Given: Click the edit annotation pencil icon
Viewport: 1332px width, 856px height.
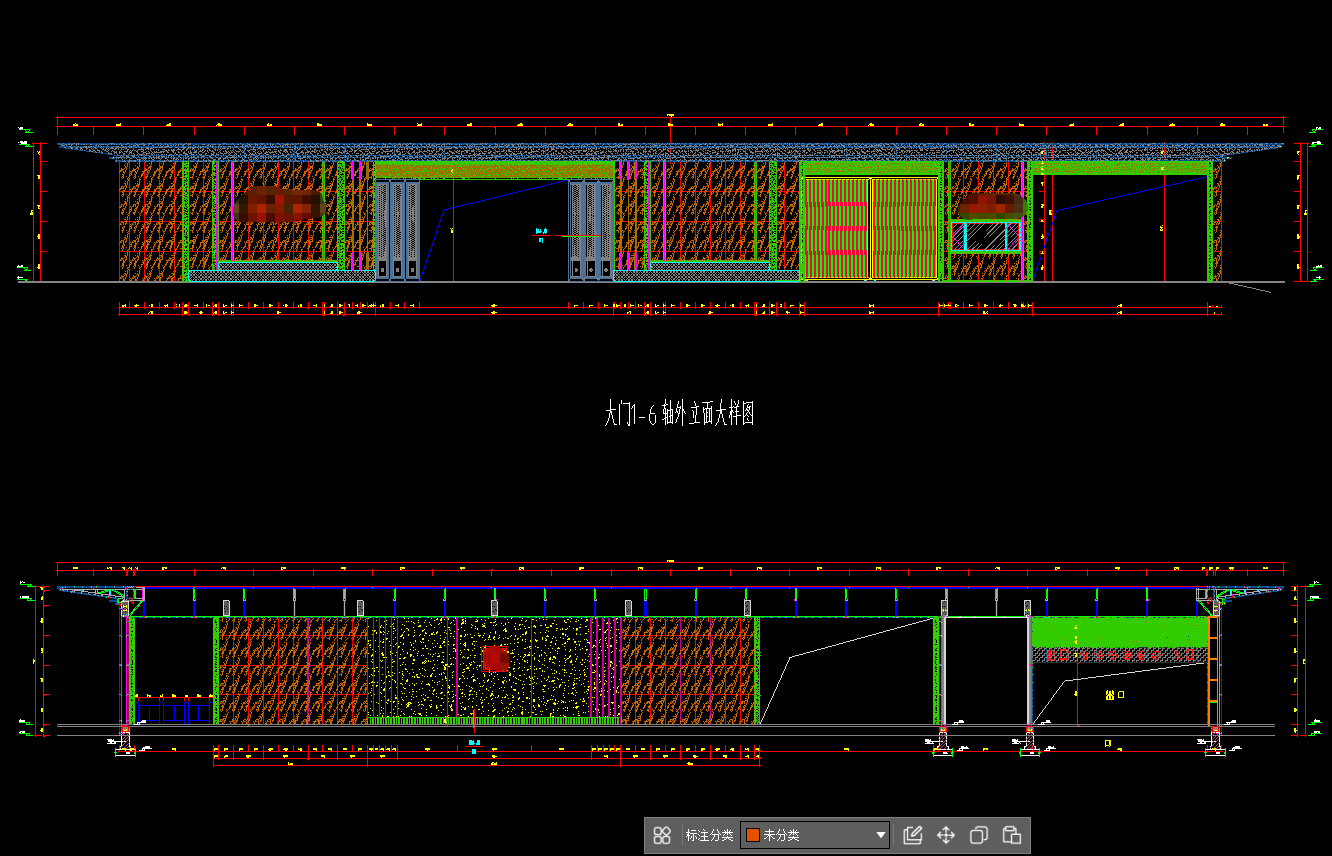Looking at the screenshot, I should click(x=912, y=836).
